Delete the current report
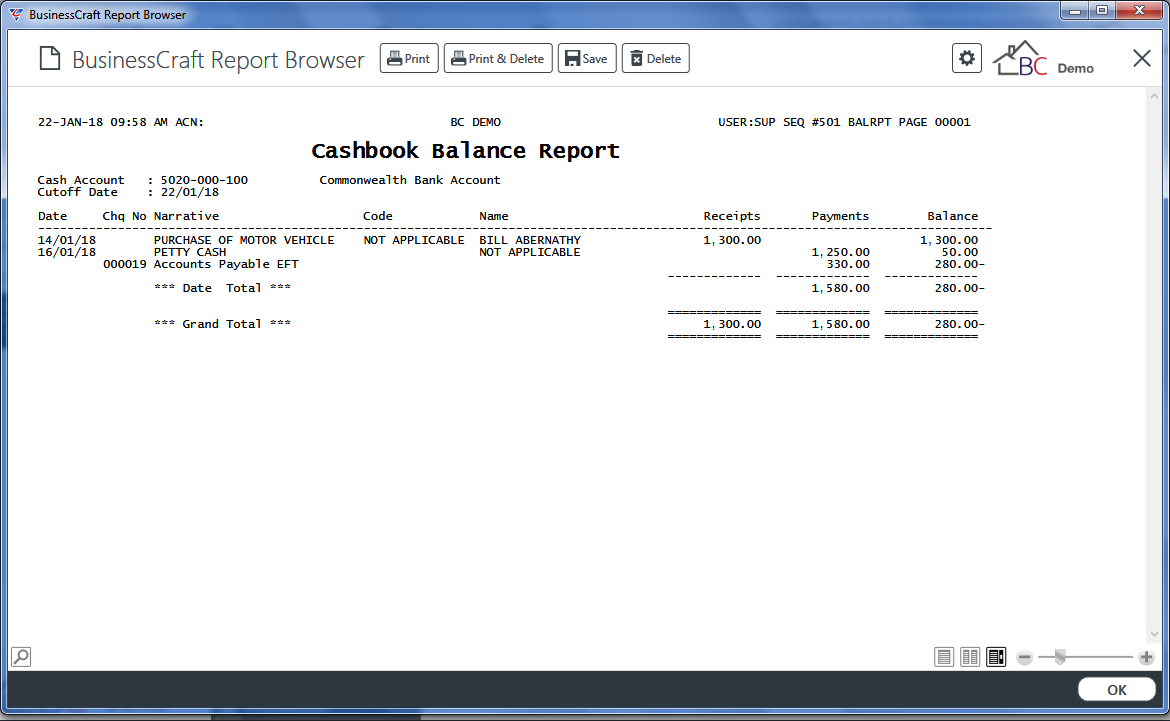This screenshot has height=721, width=1170. click(655, 58)
